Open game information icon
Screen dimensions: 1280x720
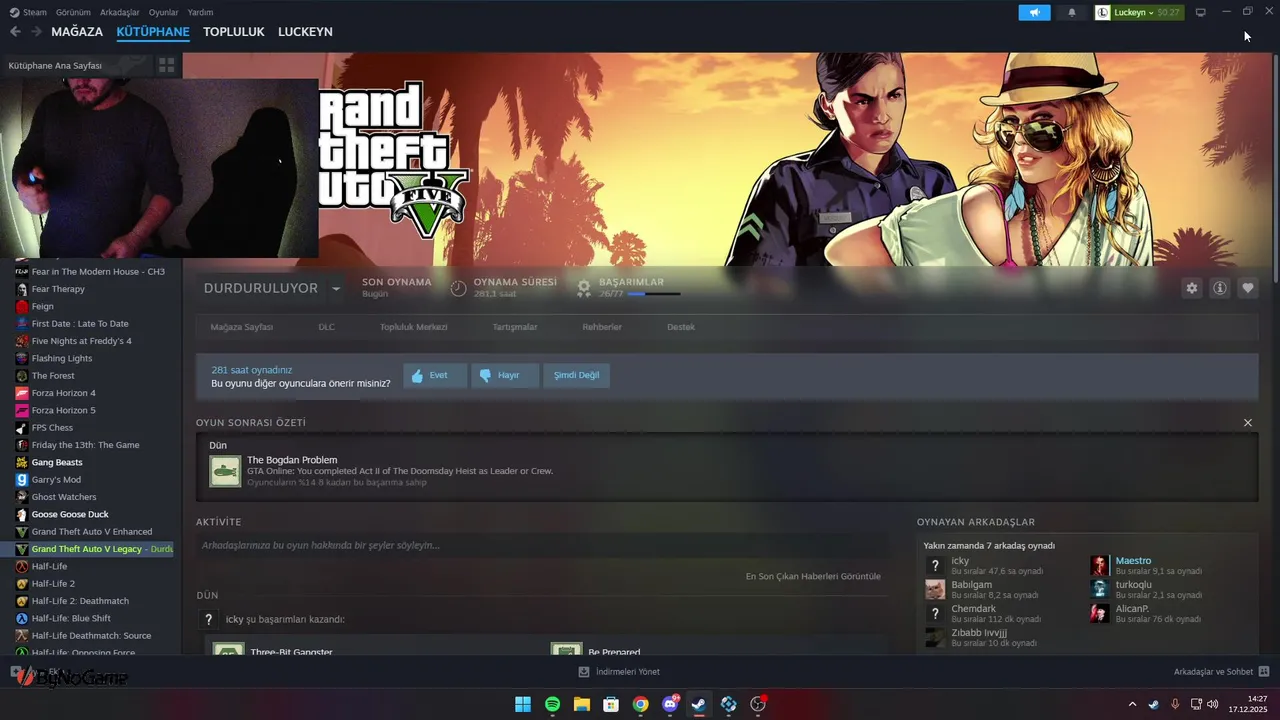pos(1220,288)
